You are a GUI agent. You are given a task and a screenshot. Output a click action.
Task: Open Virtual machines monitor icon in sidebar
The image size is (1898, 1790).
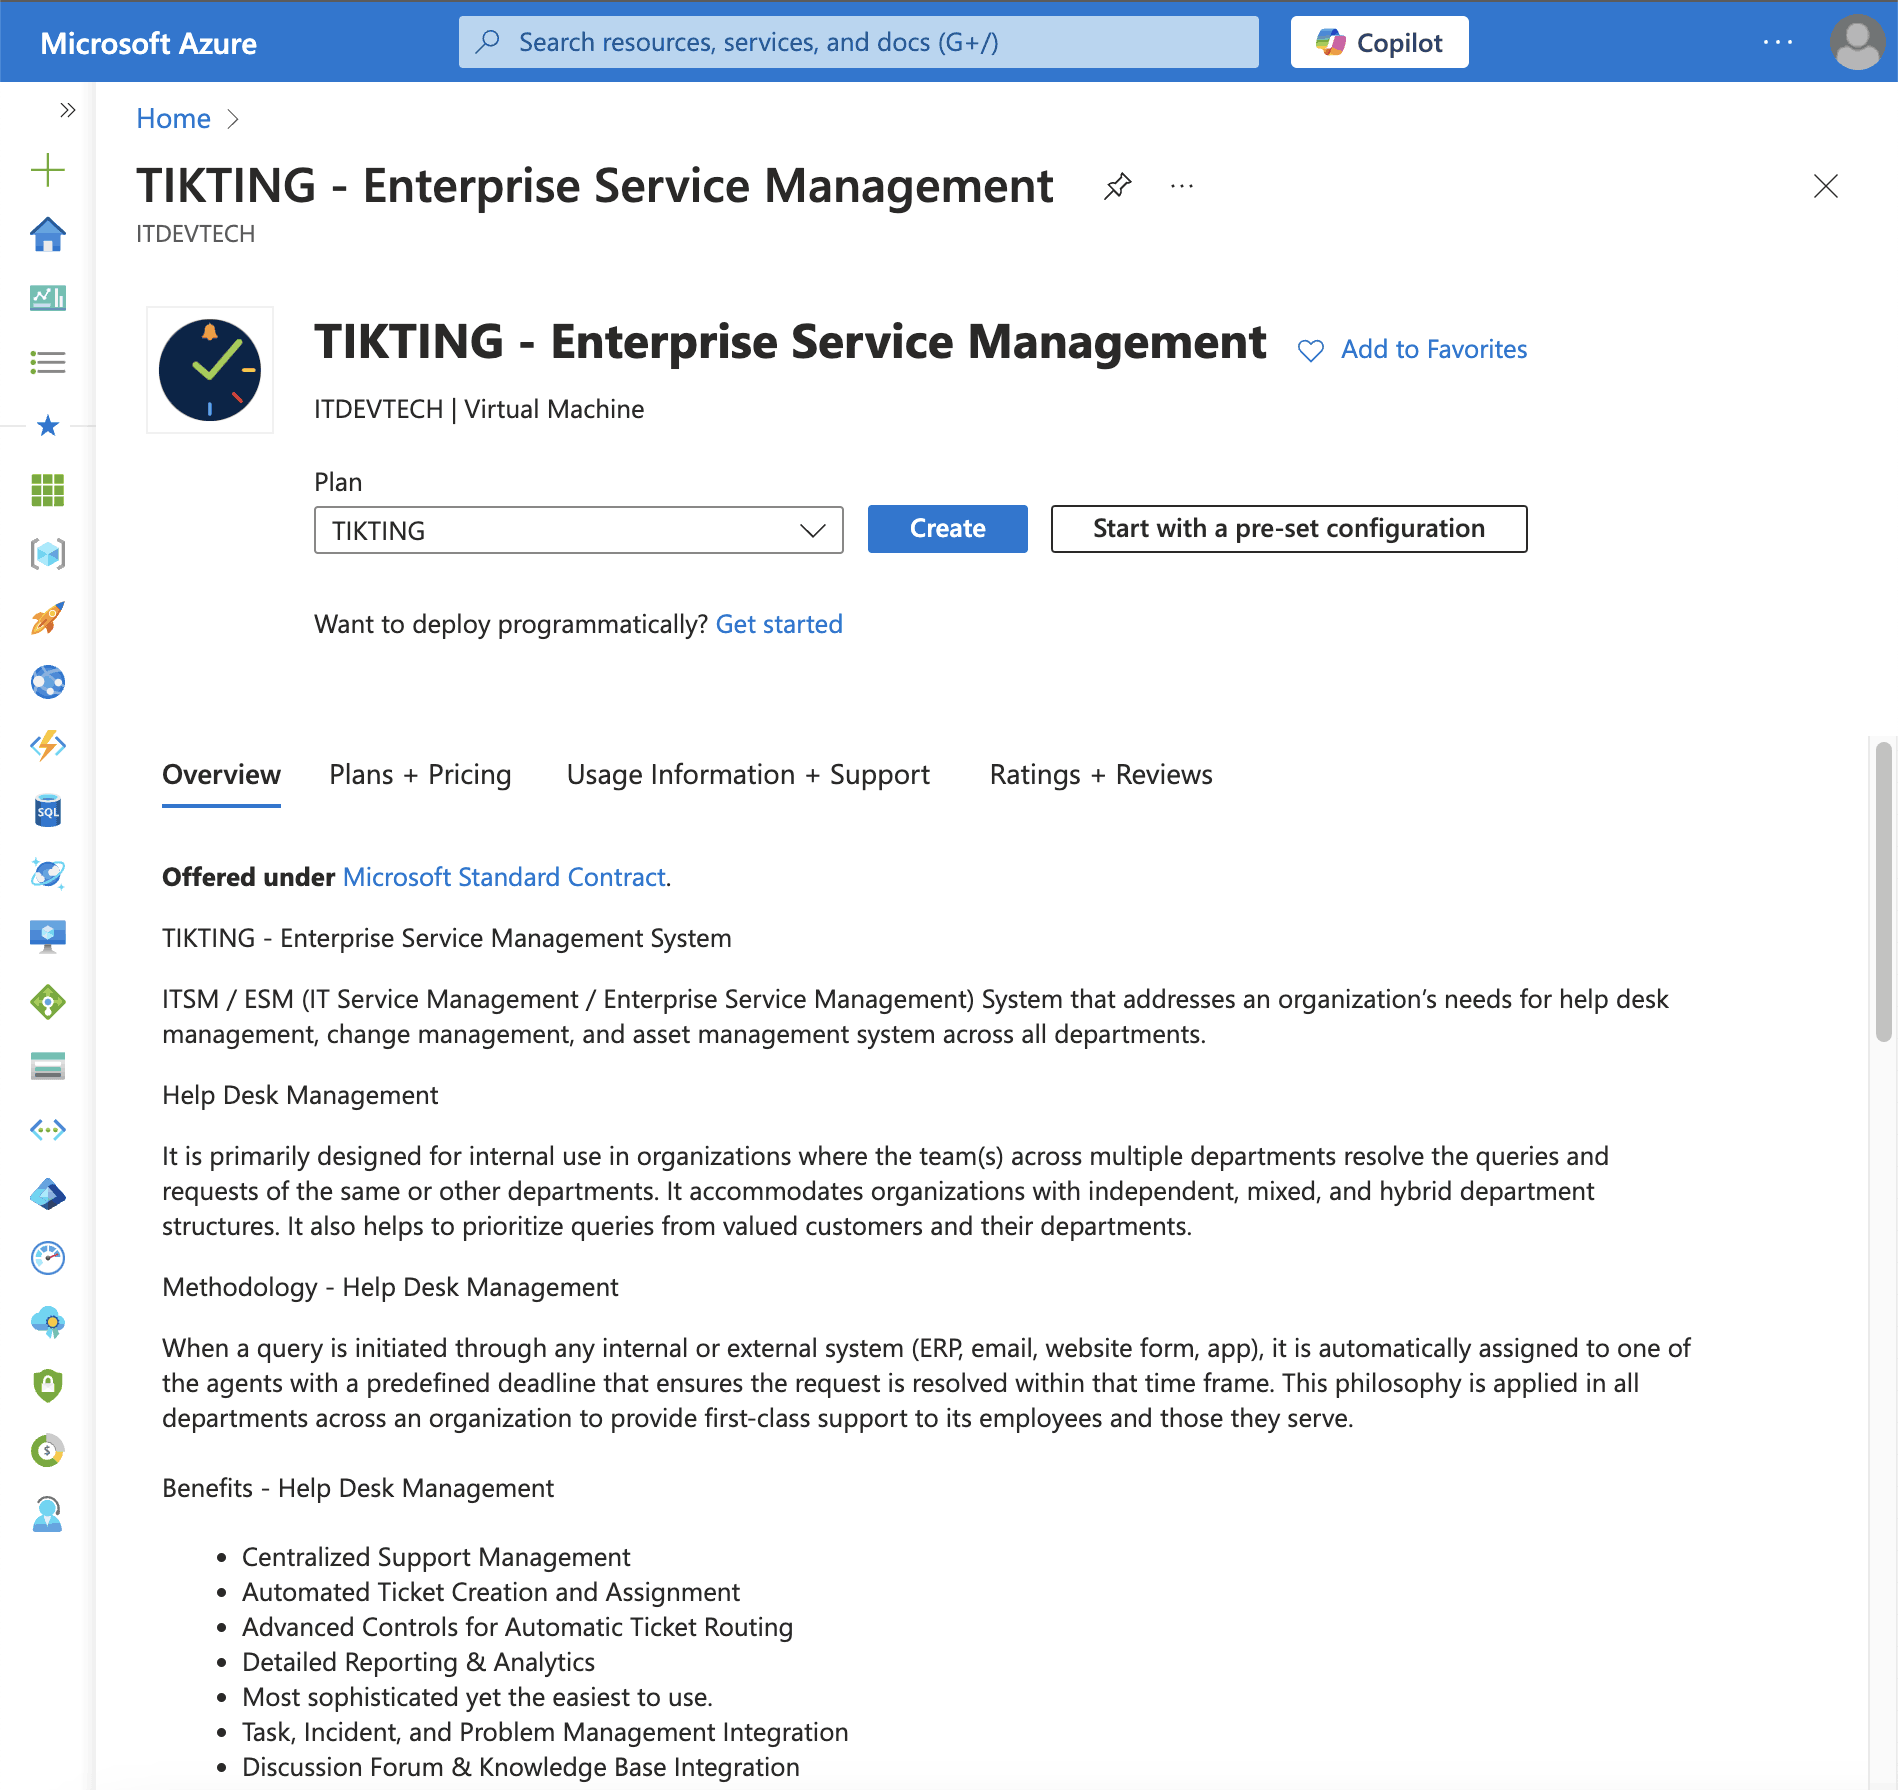47,937
